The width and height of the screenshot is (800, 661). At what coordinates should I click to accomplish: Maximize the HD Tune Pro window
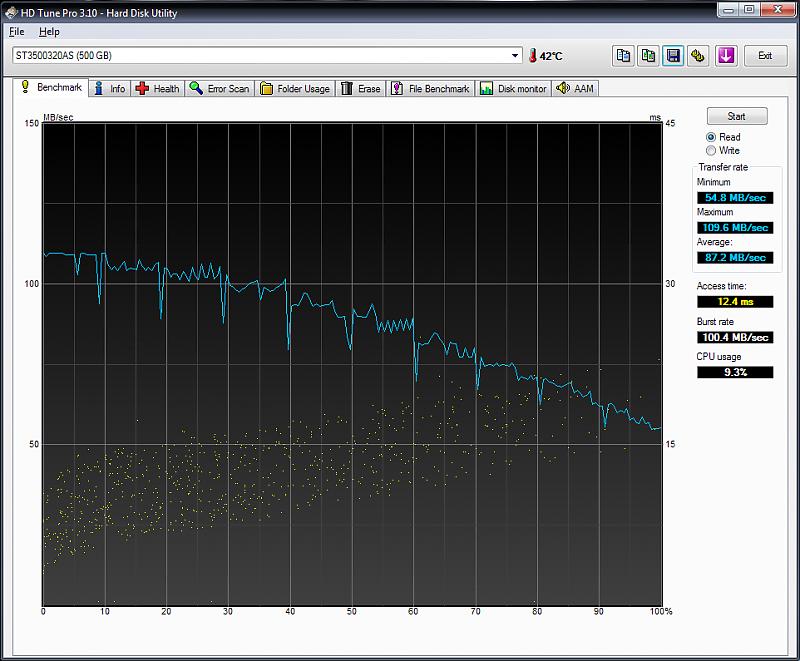[749, 10]
